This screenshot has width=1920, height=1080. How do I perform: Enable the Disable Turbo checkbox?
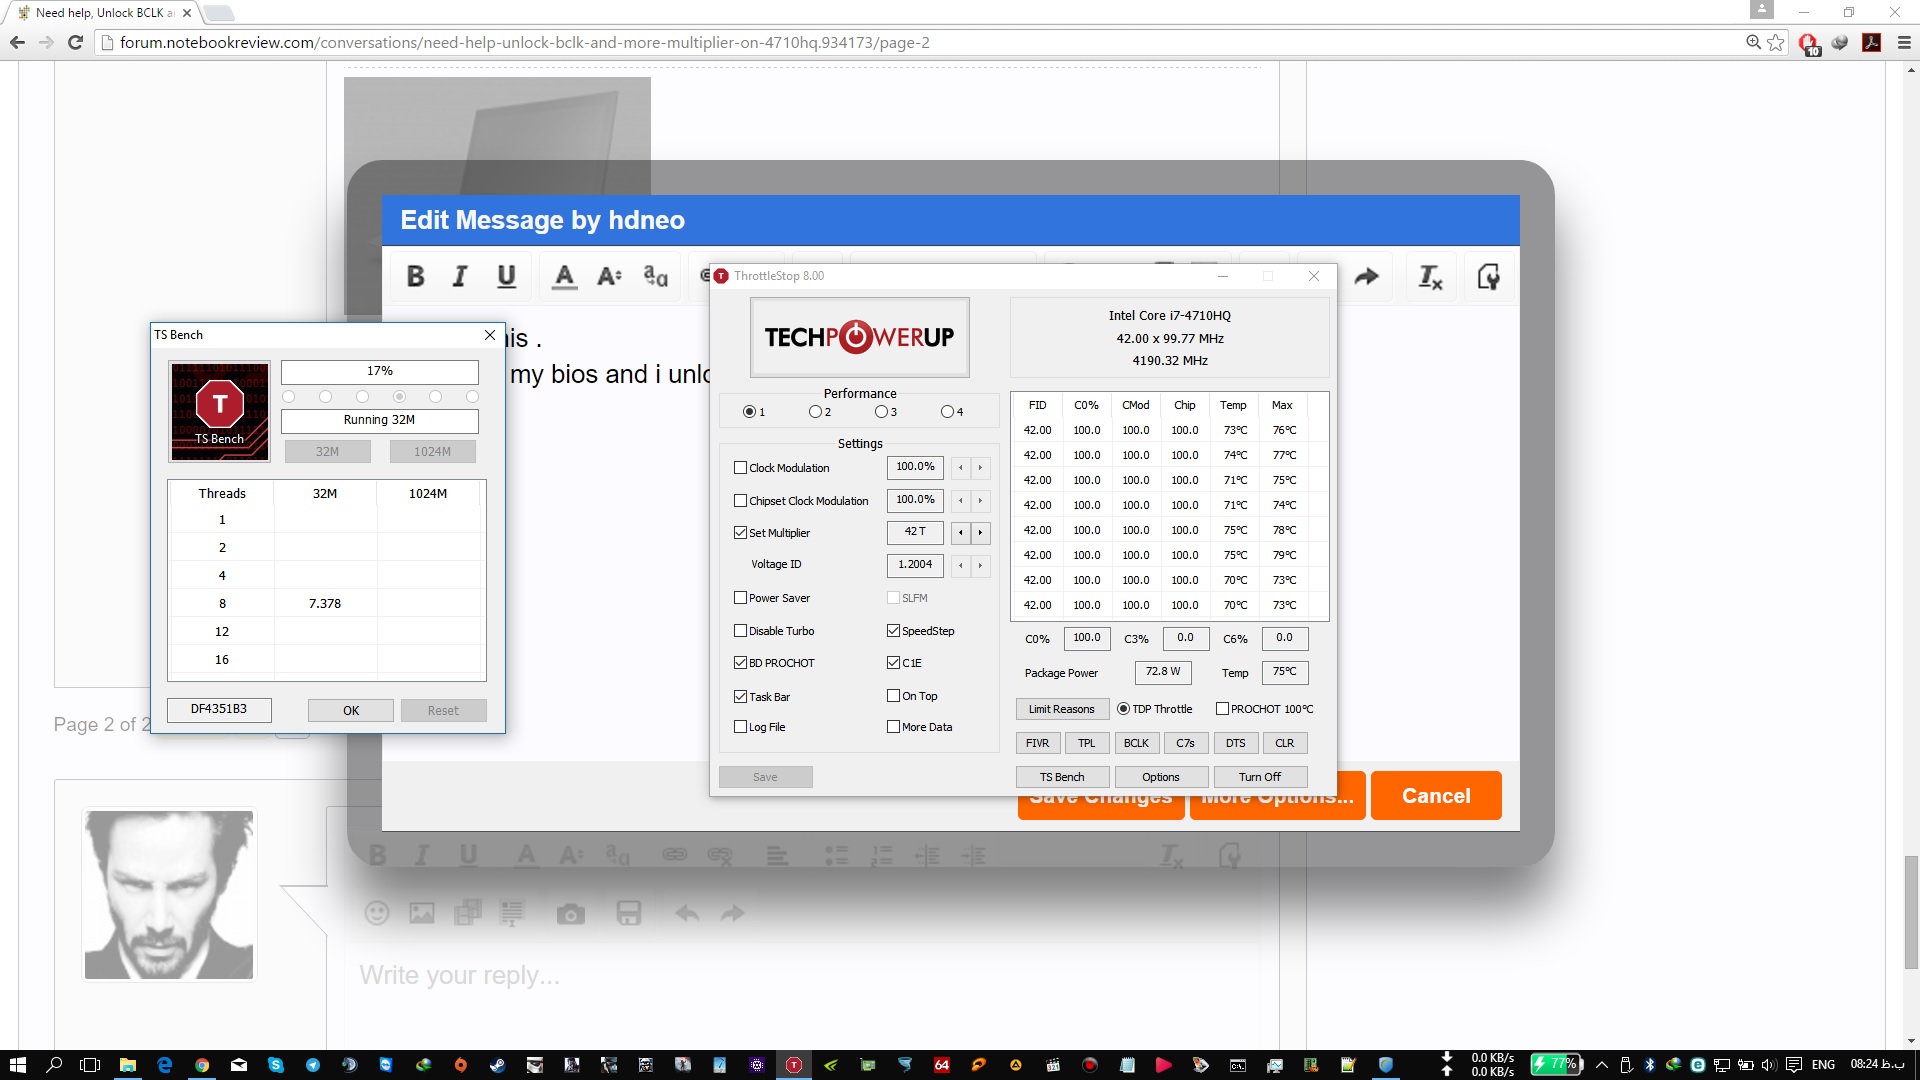point(741,631)
